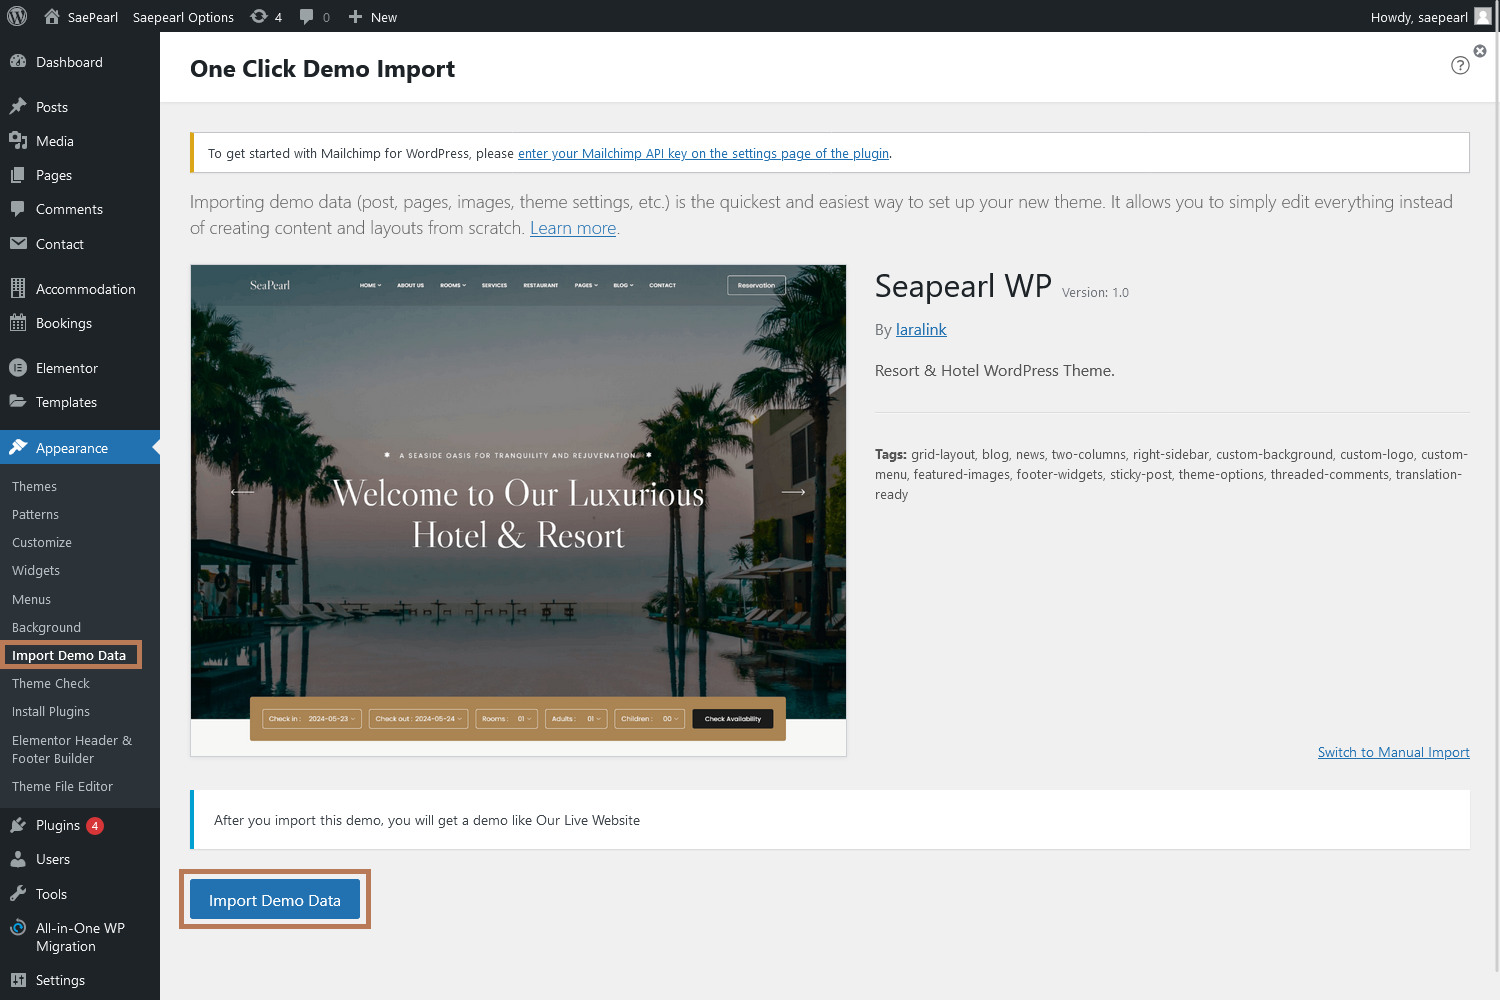Click the Seapearl demo preview thumbnail

[518, 510]
